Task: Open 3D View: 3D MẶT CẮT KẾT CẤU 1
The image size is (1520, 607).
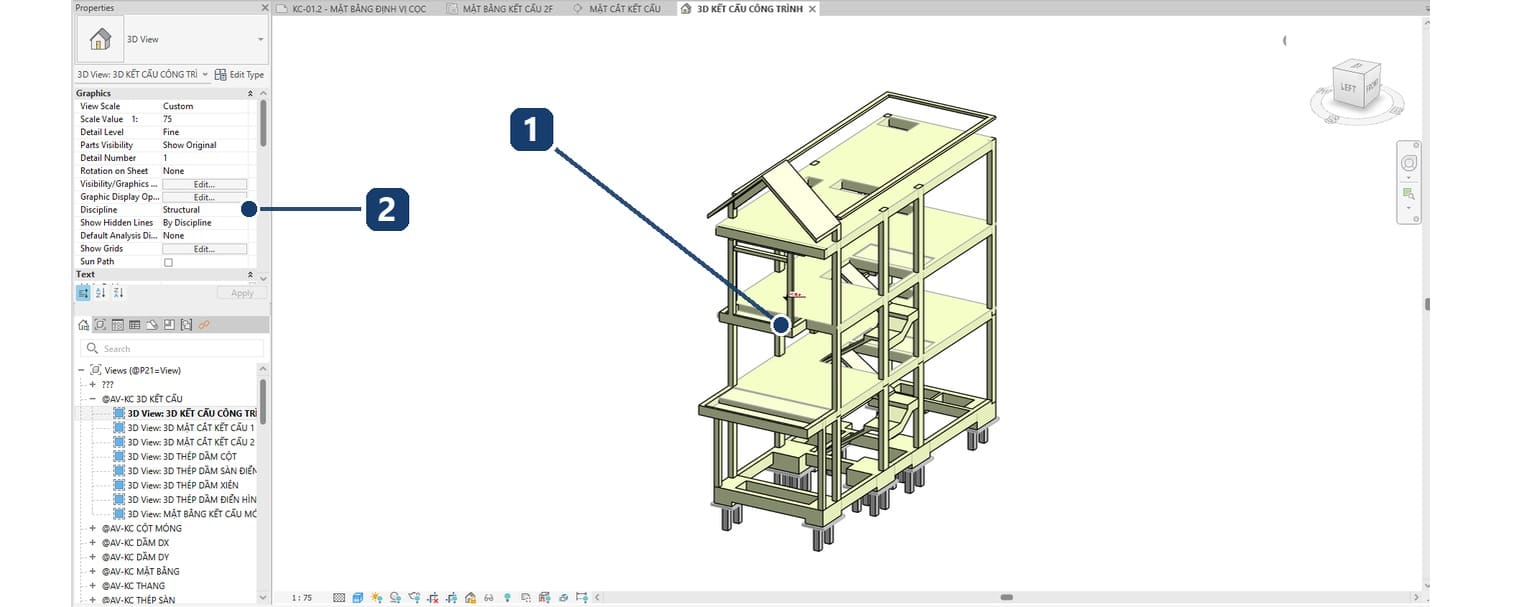Action: (190, 427)
